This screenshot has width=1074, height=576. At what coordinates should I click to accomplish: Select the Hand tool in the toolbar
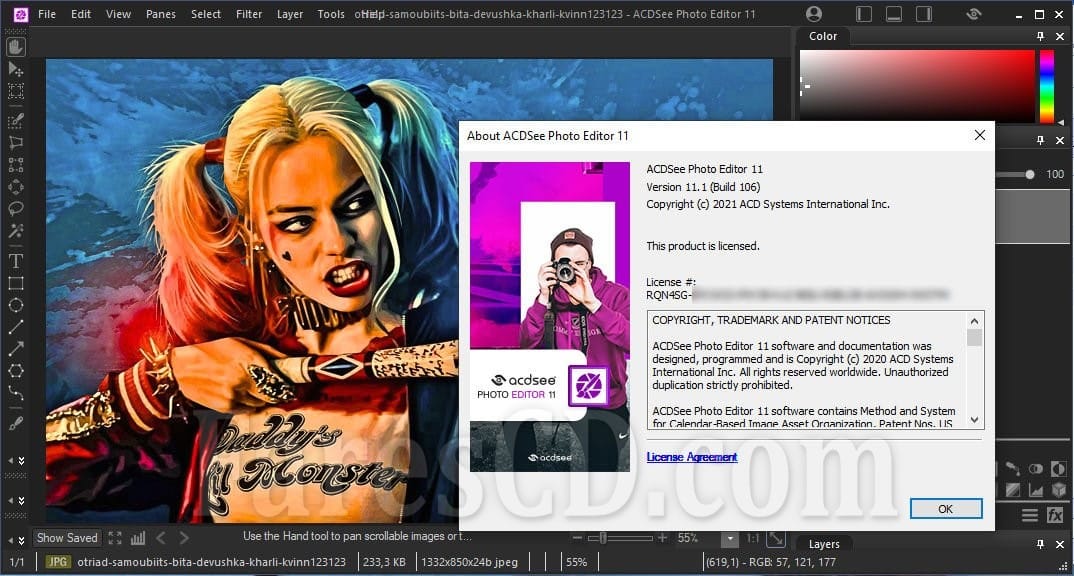coord(16,47)
